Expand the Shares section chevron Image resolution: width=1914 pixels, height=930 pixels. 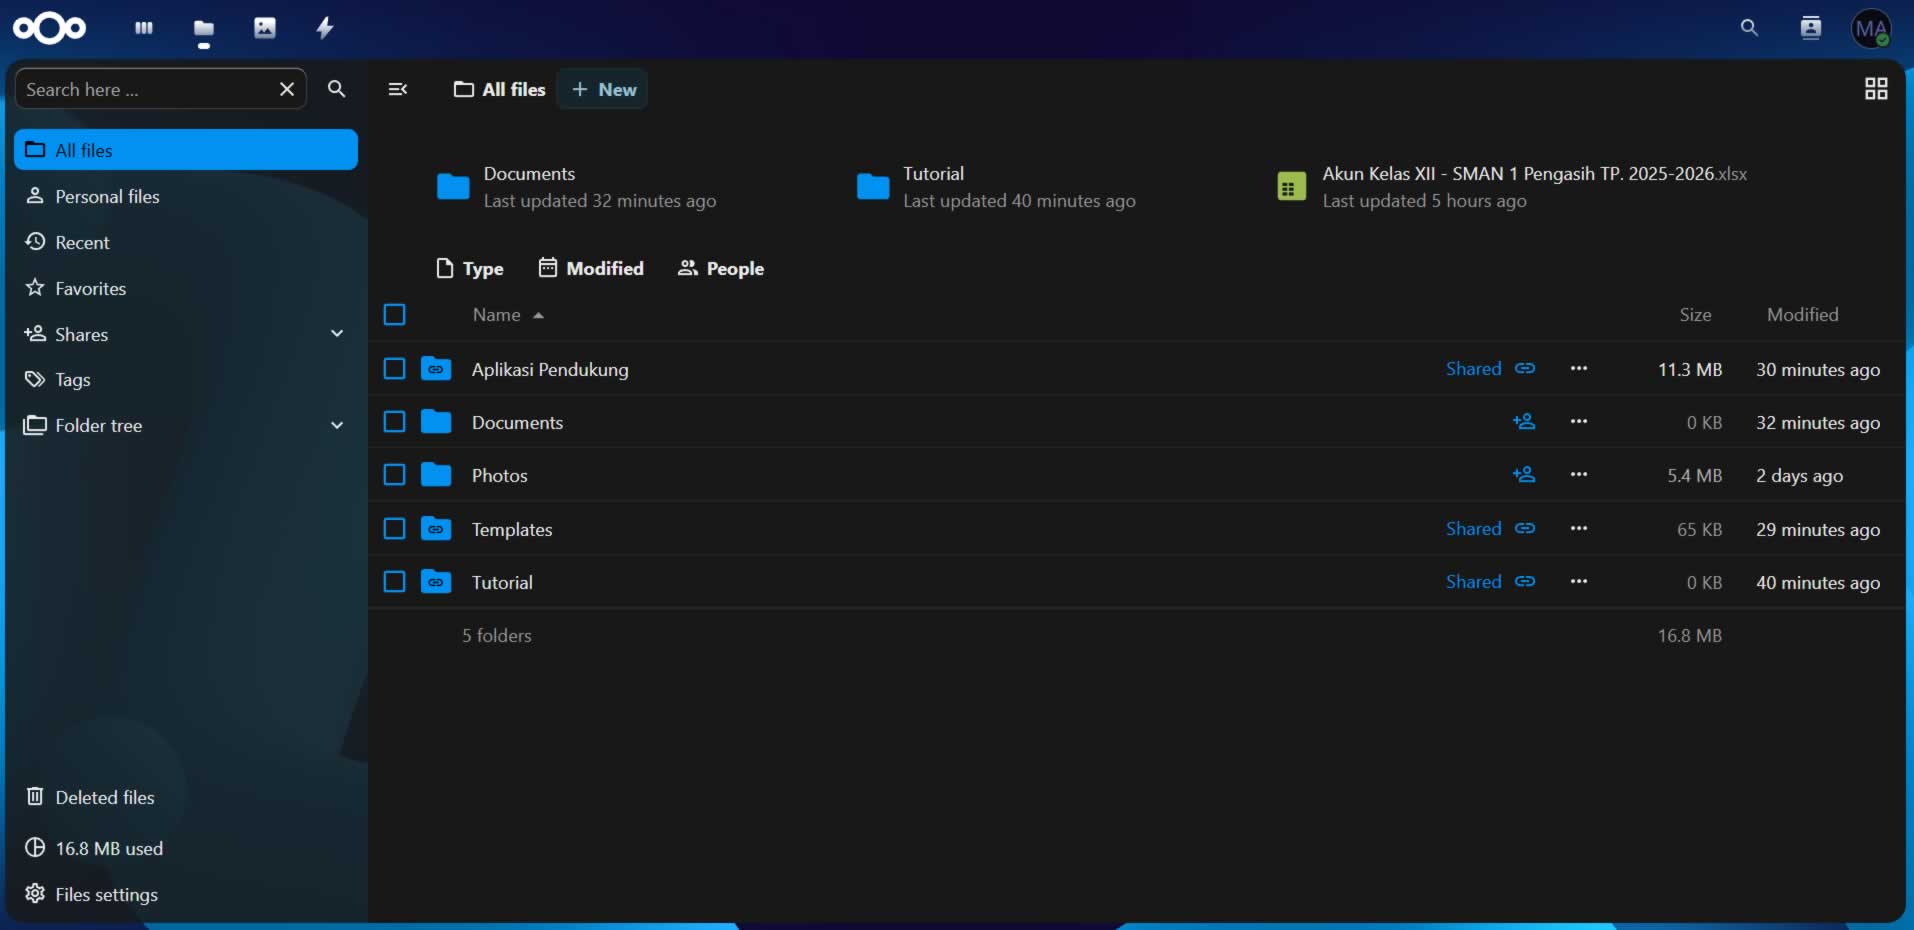[x=337, y=334]
